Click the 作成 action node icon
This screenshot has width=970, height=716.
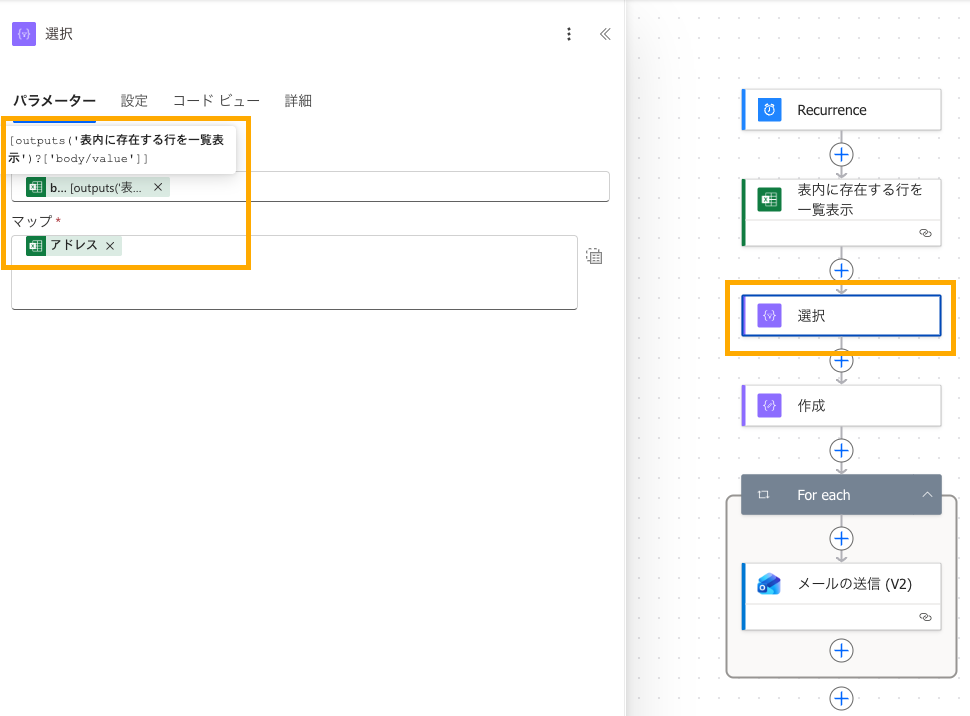(769, 406)
